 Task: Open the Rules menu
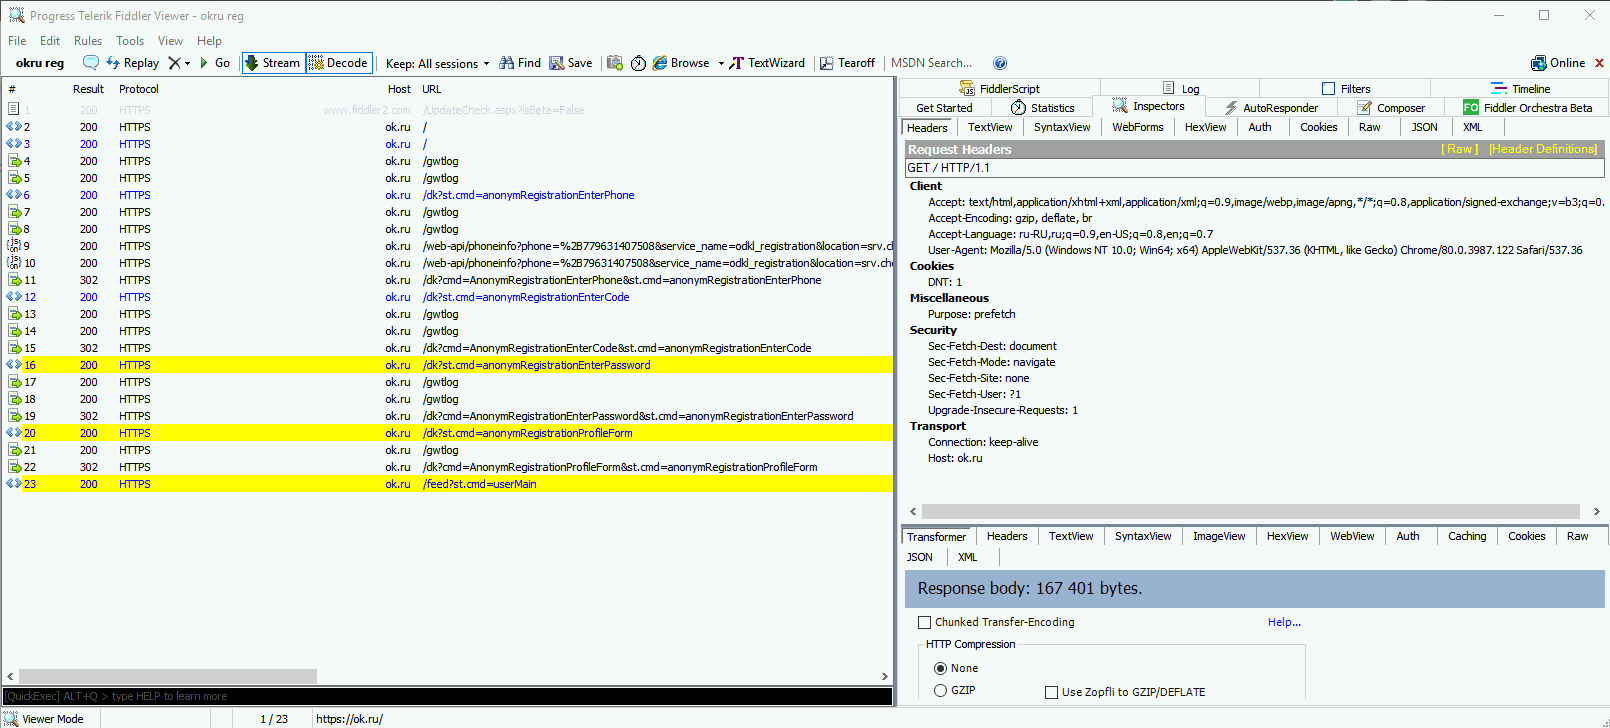(x=88, y=41)
